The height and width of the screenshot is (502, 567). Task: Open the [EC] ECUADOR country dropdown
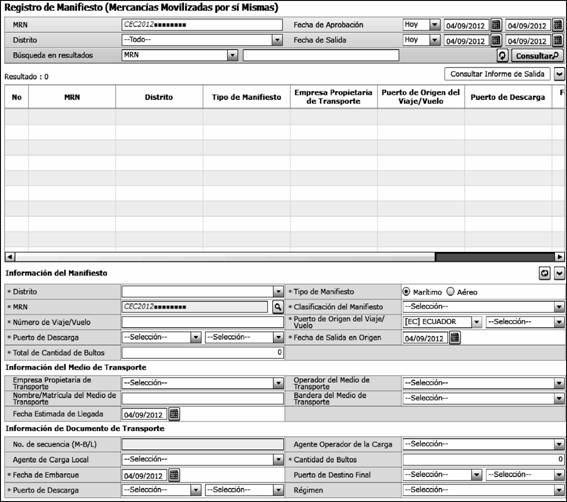(x=477, y=322)
